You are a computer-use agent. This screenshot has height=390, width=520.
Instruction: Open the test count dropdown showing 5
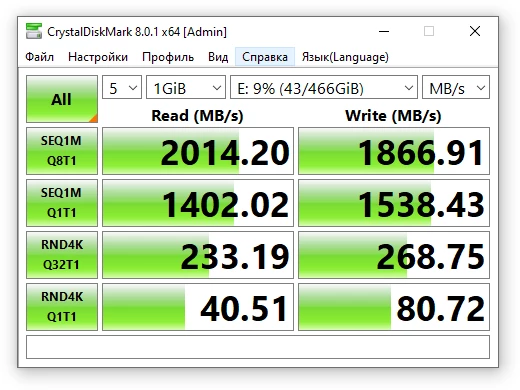pyautogui.click(x=122, y=87)
